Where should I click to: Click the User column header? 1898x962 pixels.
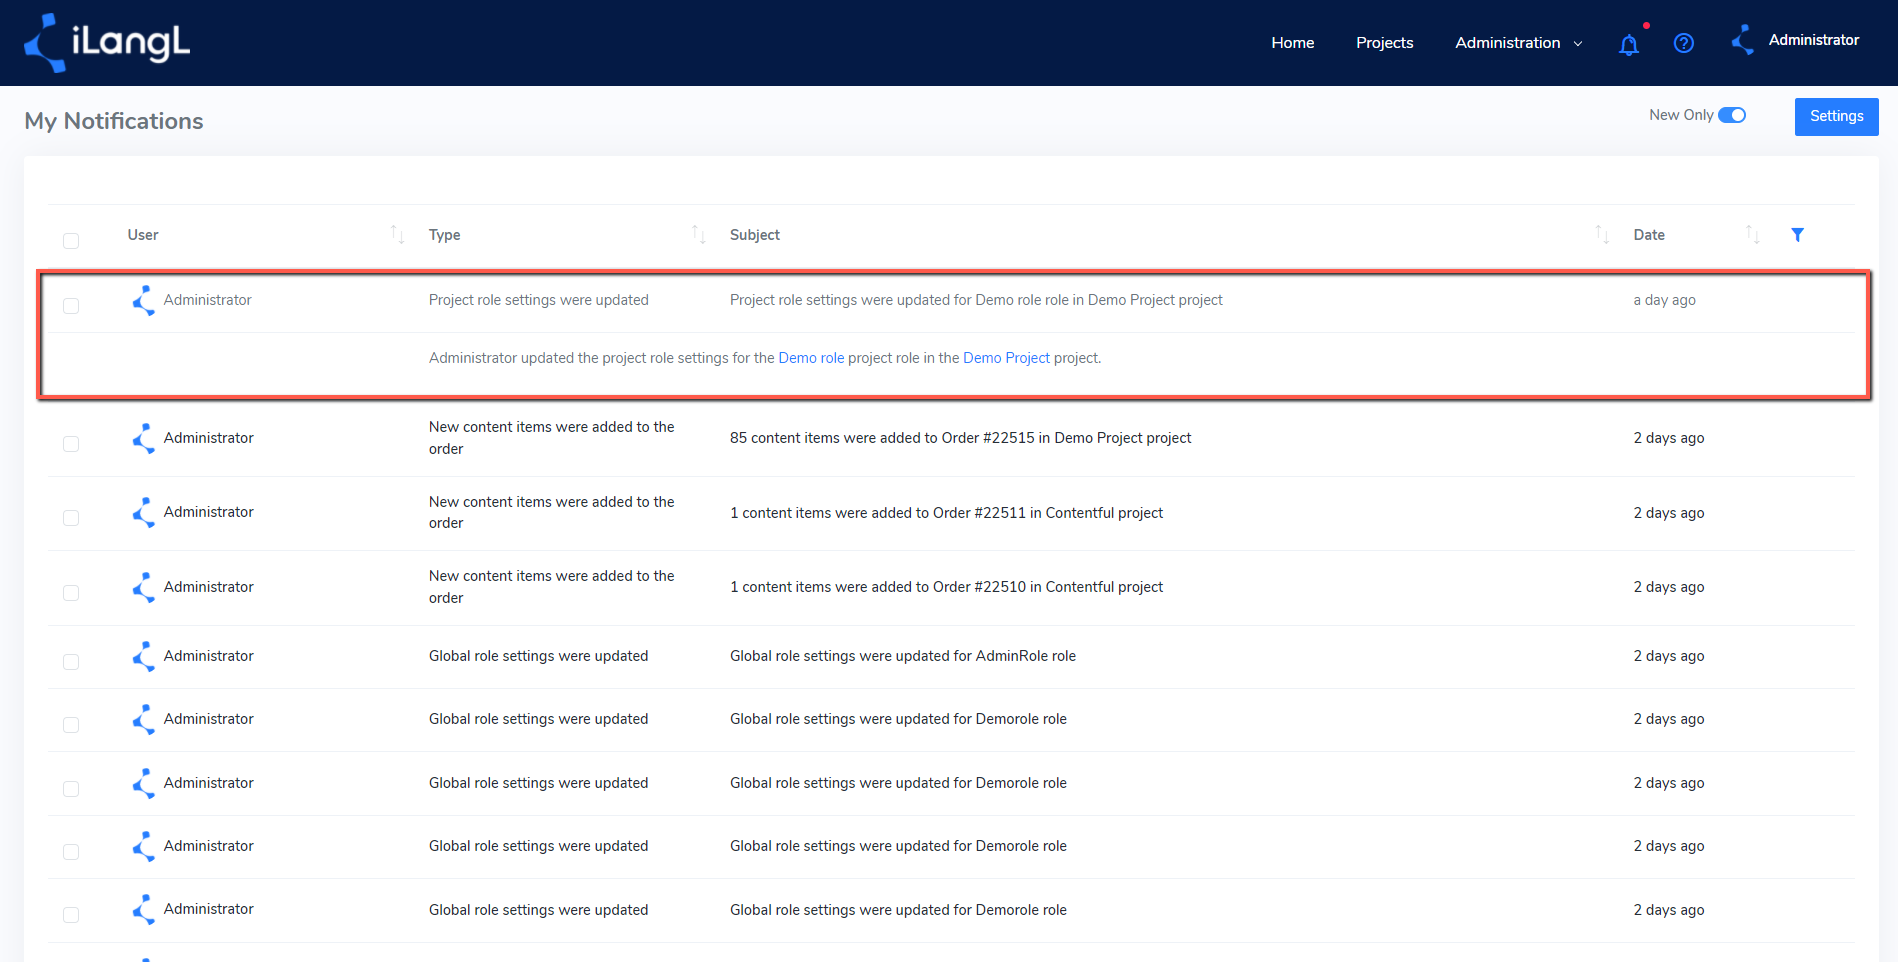(143, 235)
